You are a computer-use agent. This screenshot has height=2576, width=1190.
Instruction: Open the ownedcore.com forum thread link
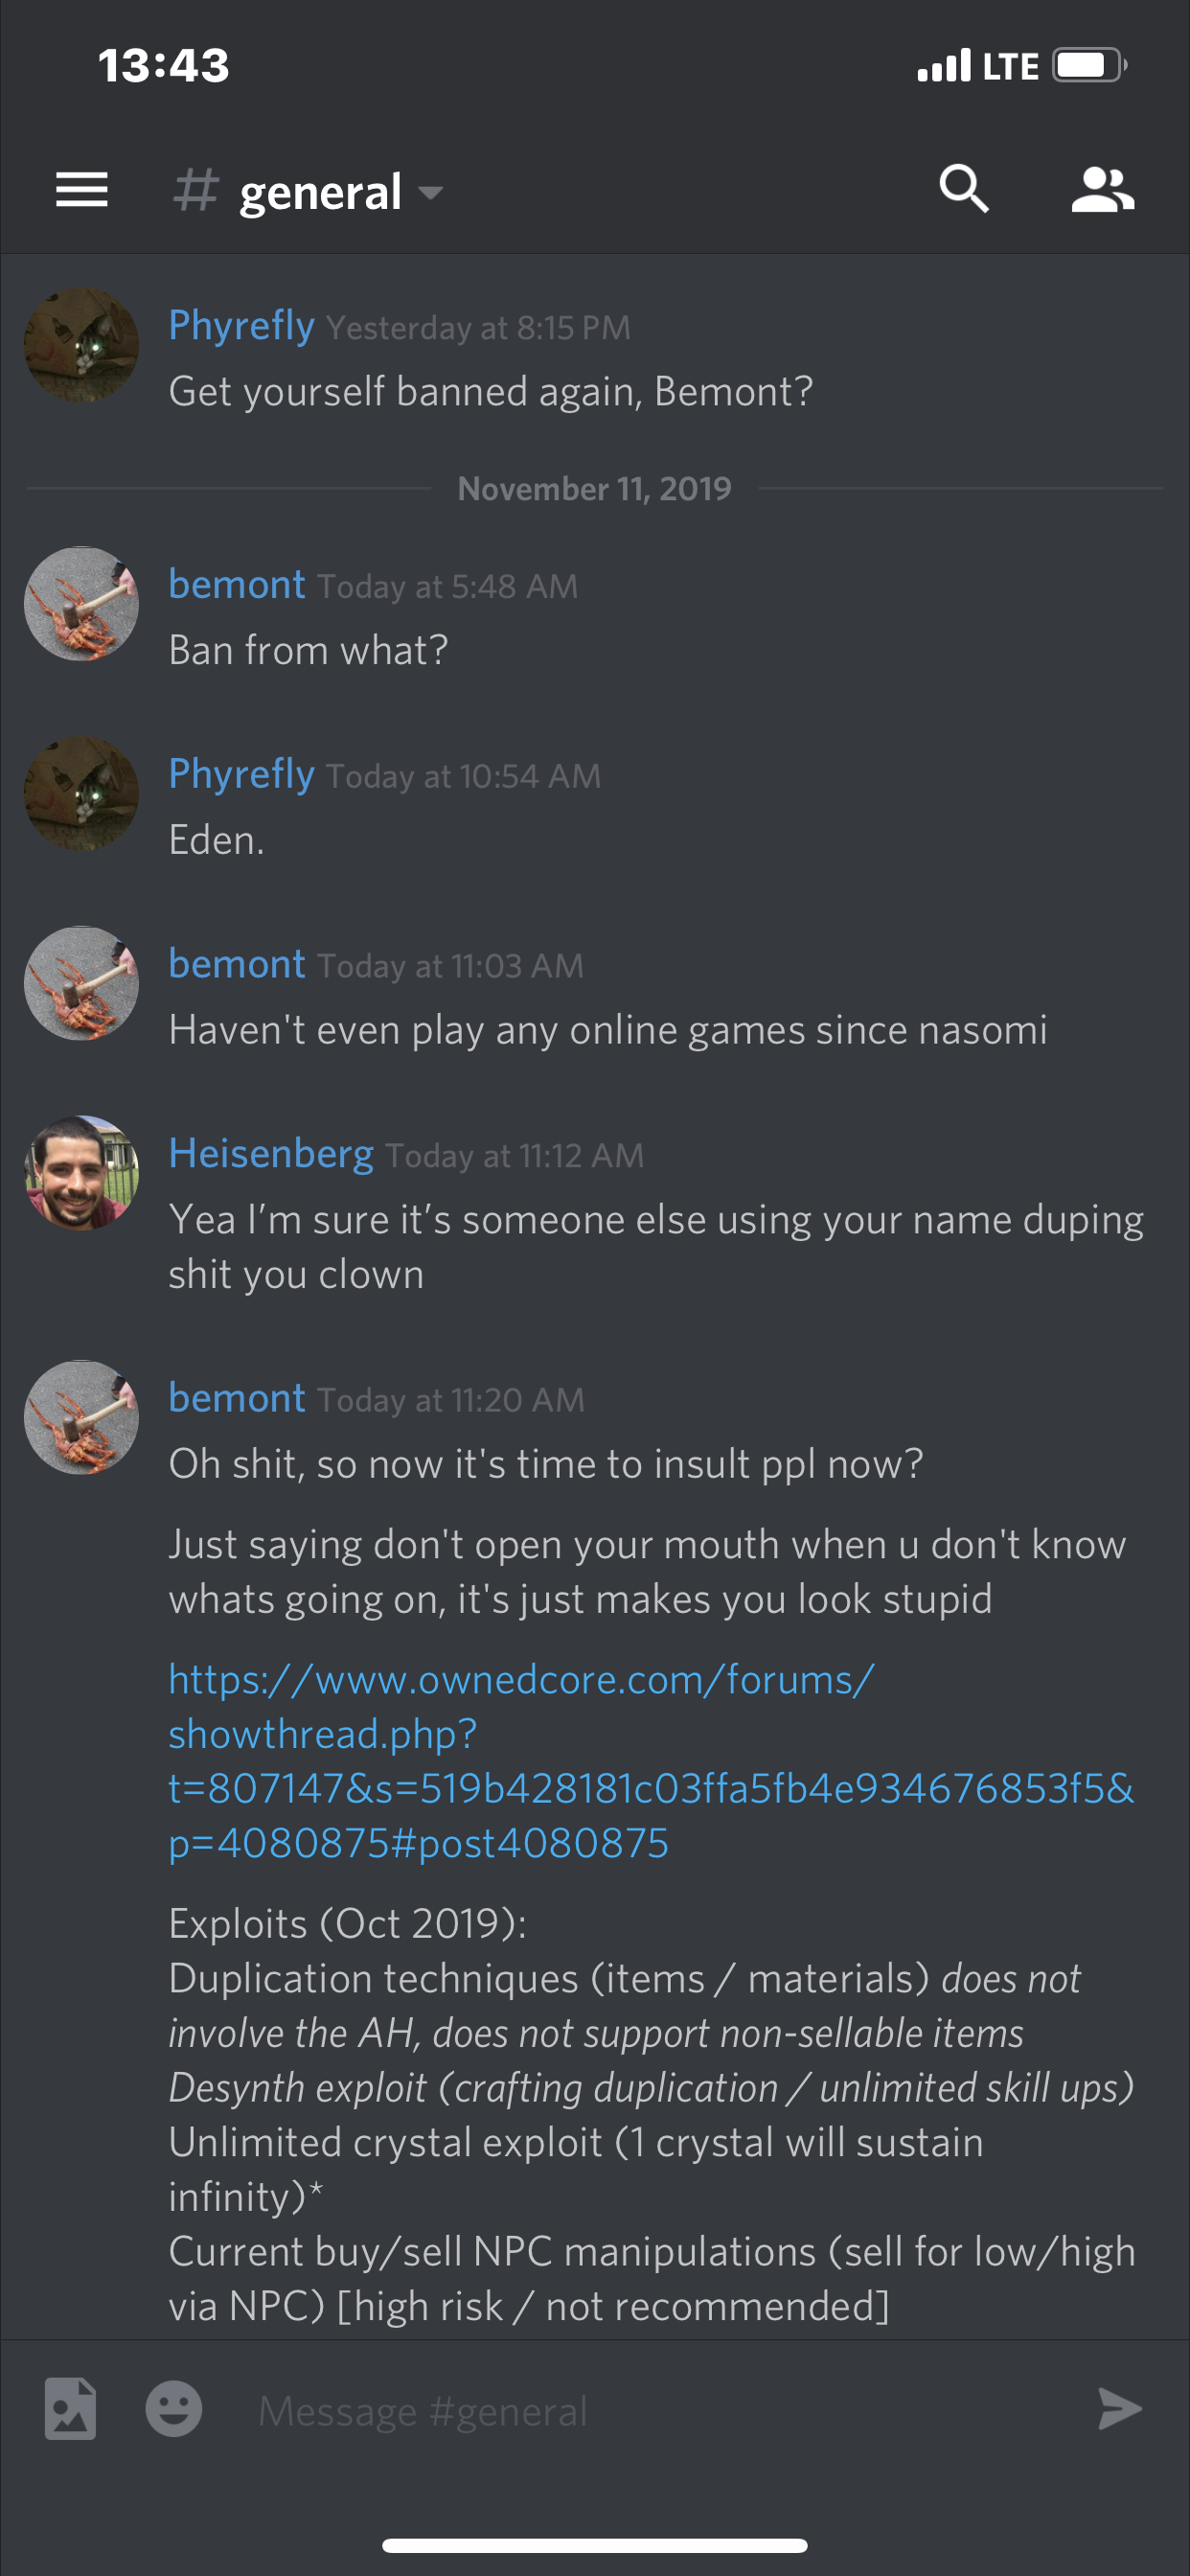pos(651,1761)
